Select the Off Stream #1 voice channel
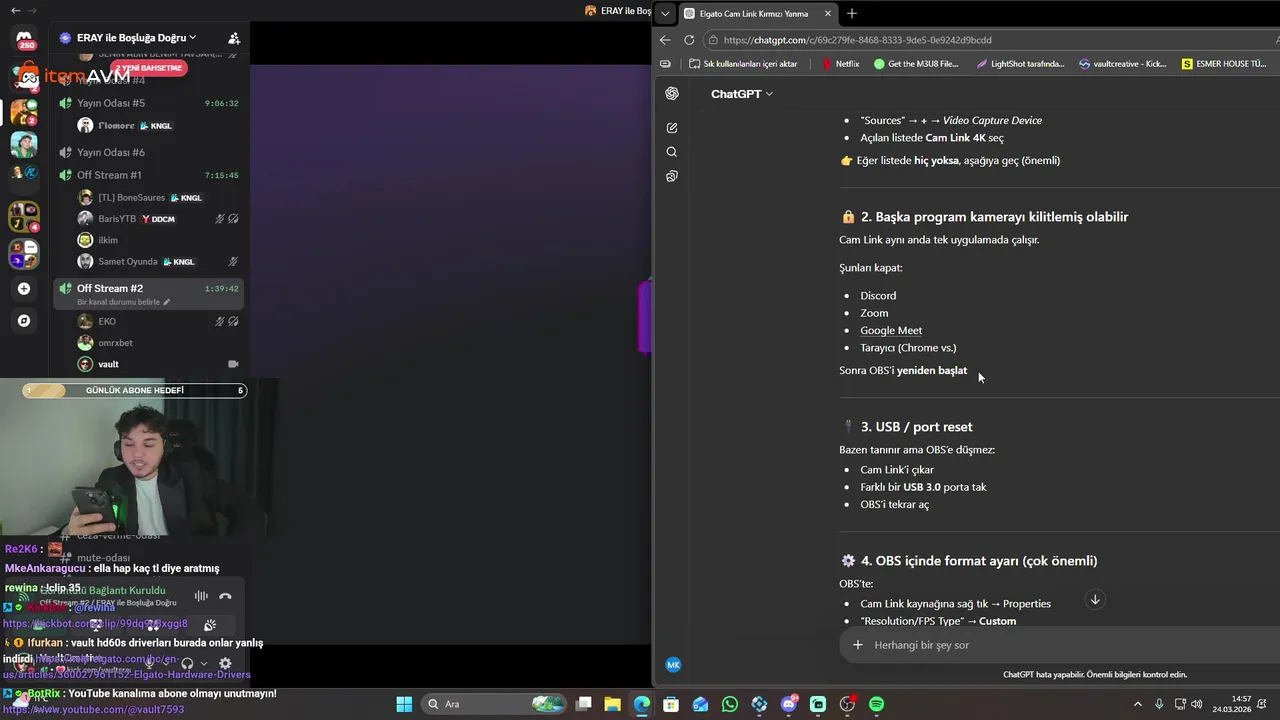Viewport: 1280px width, 720px height. 148,175
